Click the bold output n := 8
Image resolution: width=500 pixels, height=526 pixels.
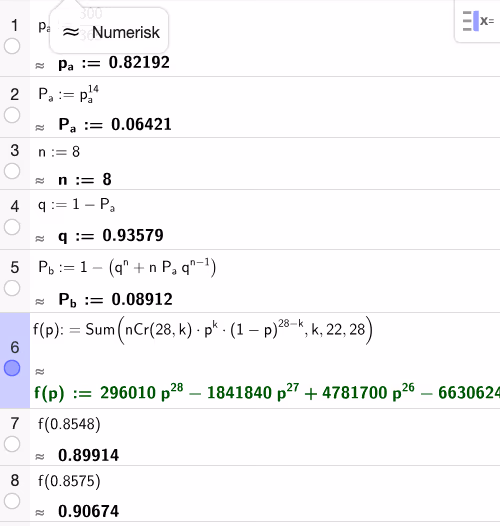[x=85, y=180]
